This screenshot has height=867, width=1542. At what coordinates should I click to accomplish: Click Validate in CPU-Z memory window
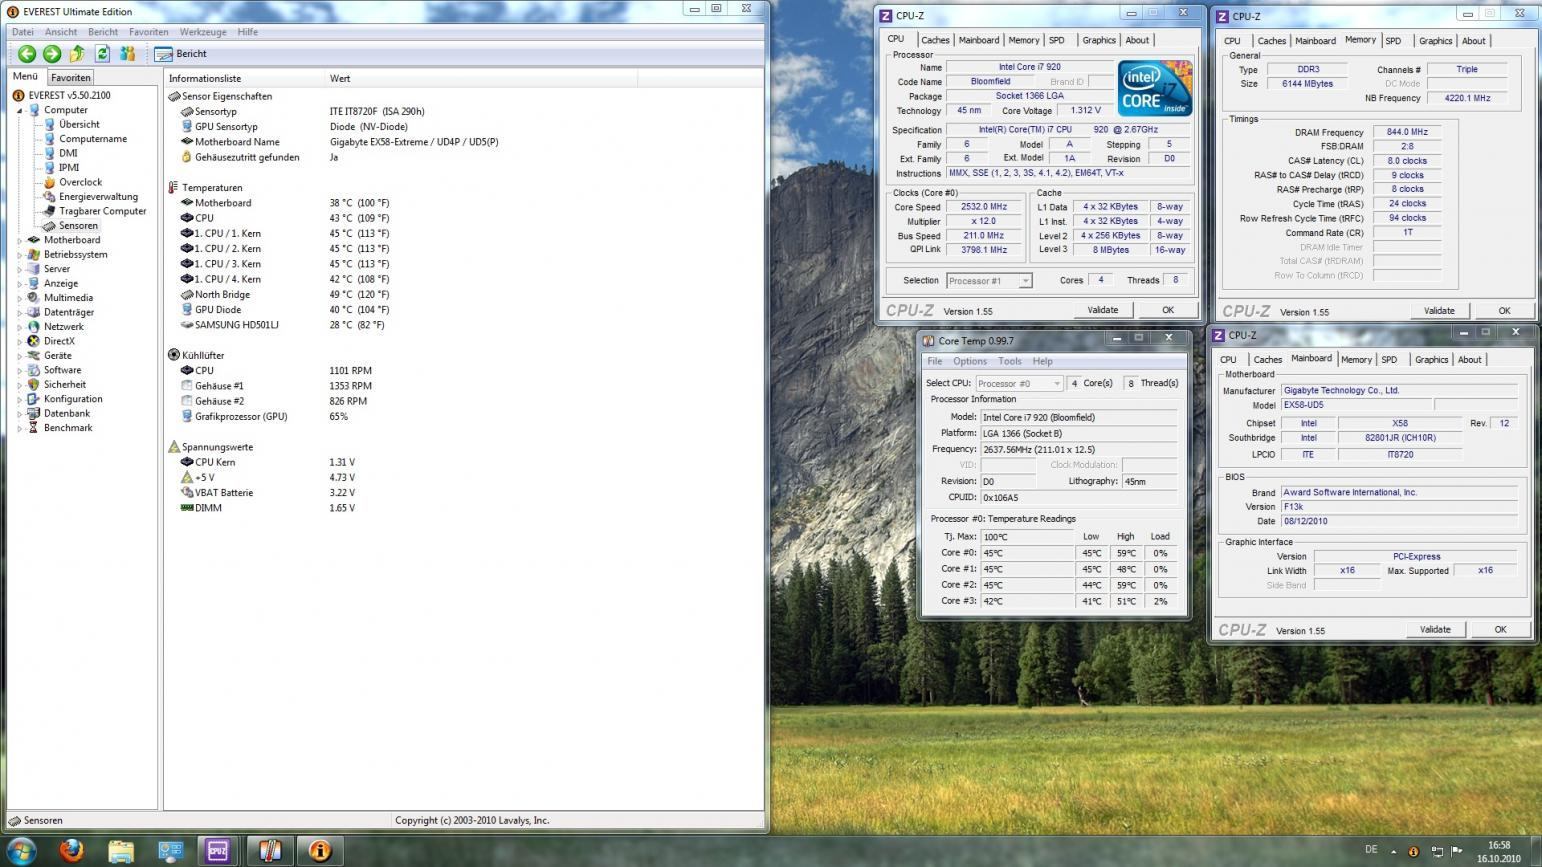[1439, 311]
